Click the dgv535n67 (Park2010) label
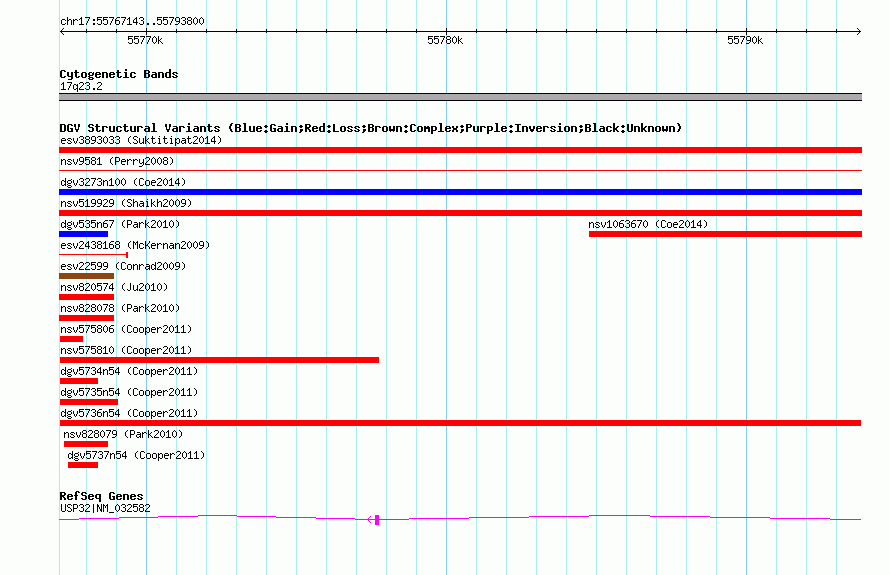890x575 pixels. tap(120, 224)
